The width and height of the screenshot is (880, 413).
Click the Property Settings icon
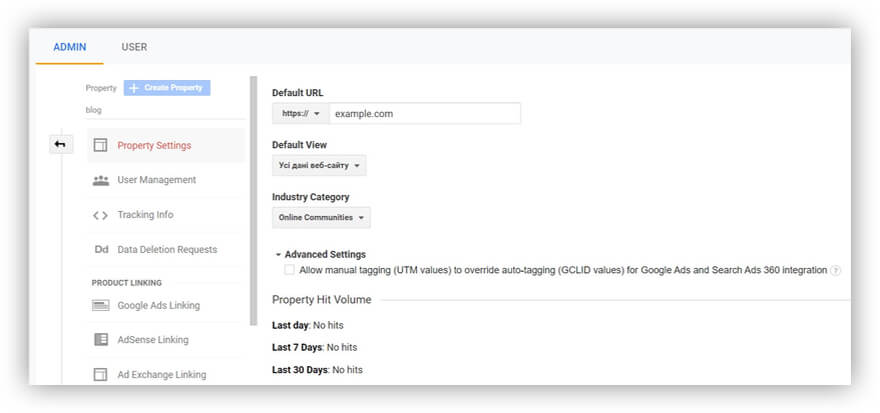[x=100, y=145]
